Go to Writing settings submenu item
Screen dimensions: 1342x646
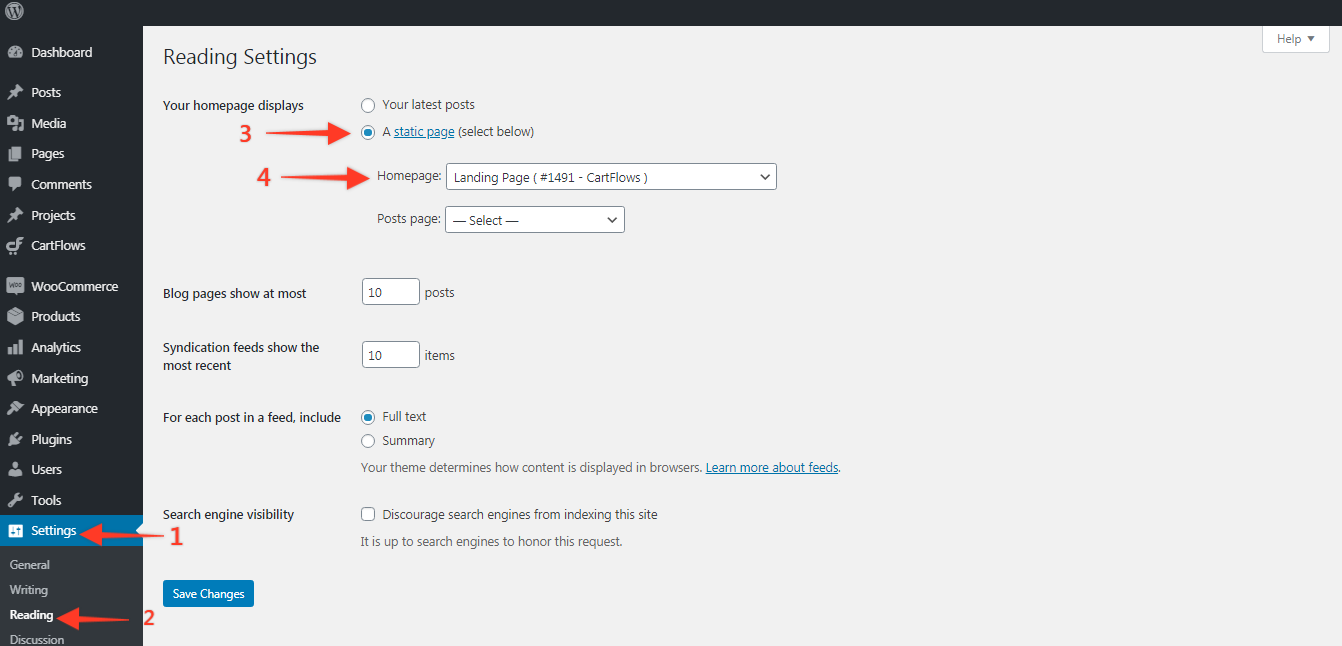[29, 590]
